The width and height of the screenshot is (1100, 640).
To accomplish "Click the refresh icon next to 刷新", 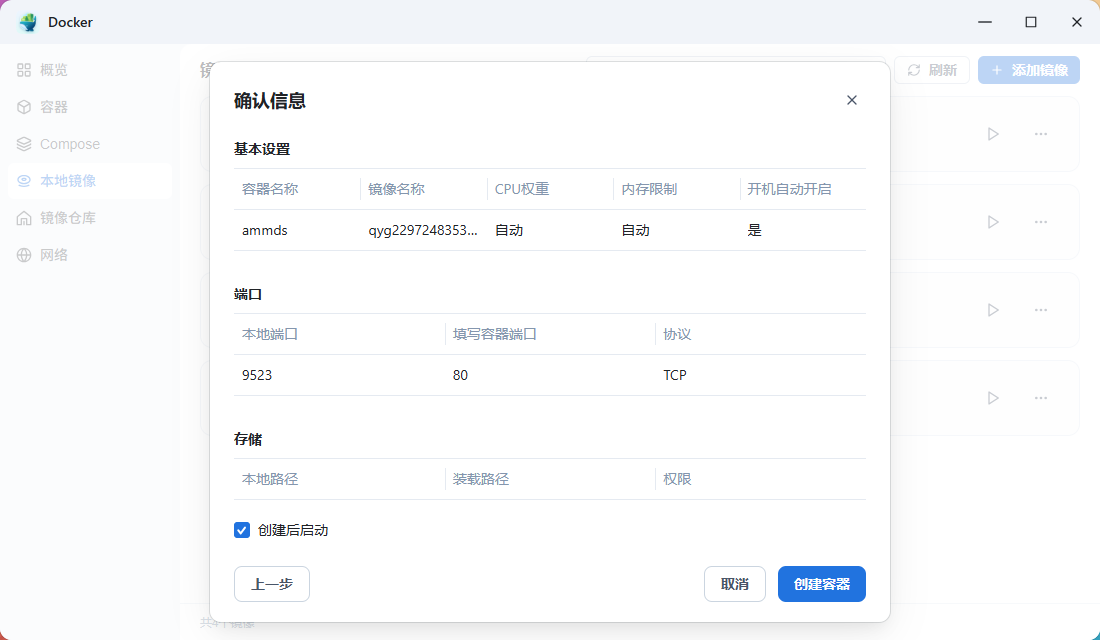I will click(x=912, y=69).
